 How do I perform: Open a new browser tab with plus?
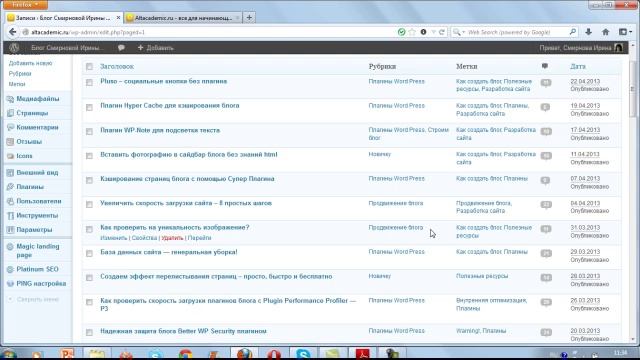tap(249, 18)
